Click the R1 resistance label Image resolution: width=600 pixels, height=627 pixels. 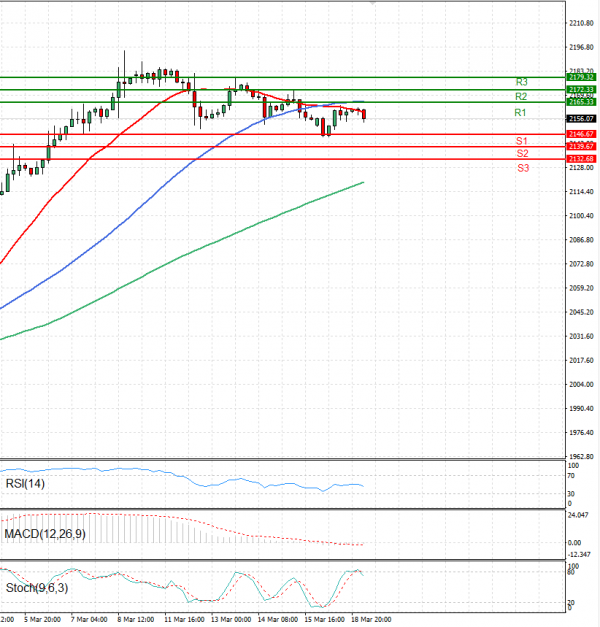tap(520, 113)
